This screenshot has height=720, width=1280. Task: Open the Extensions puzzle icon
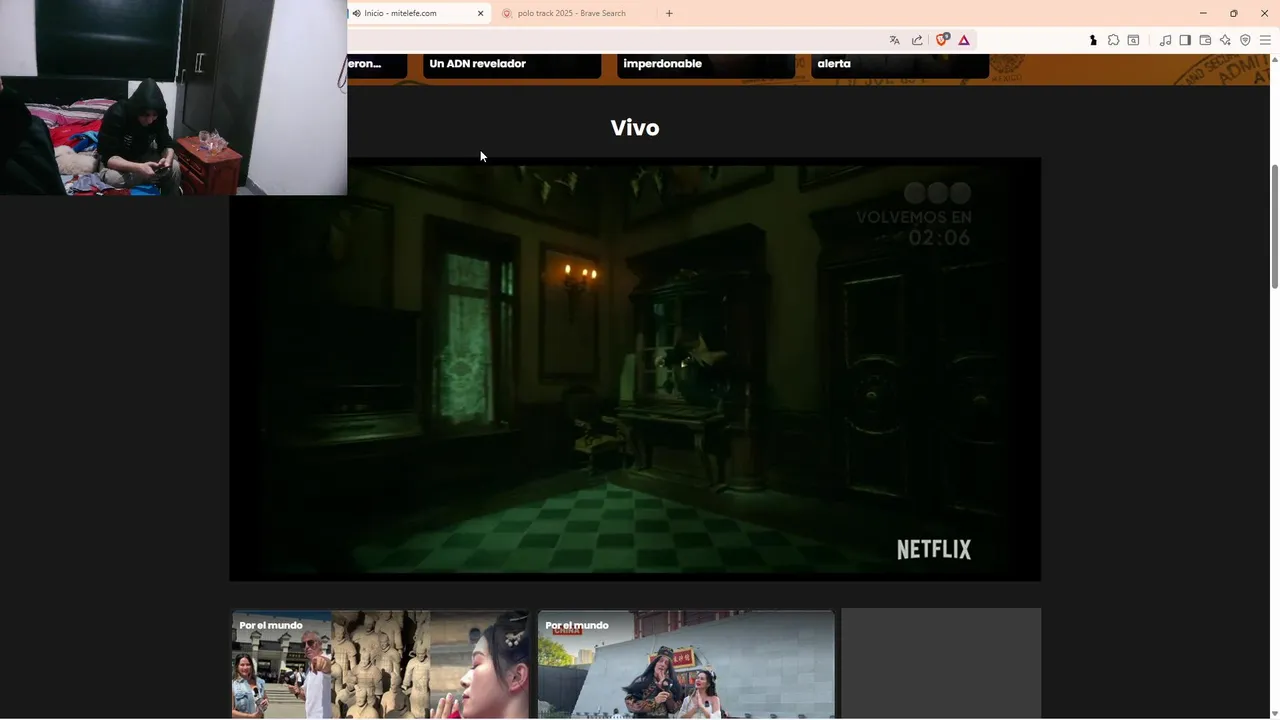click(1113, 40)
